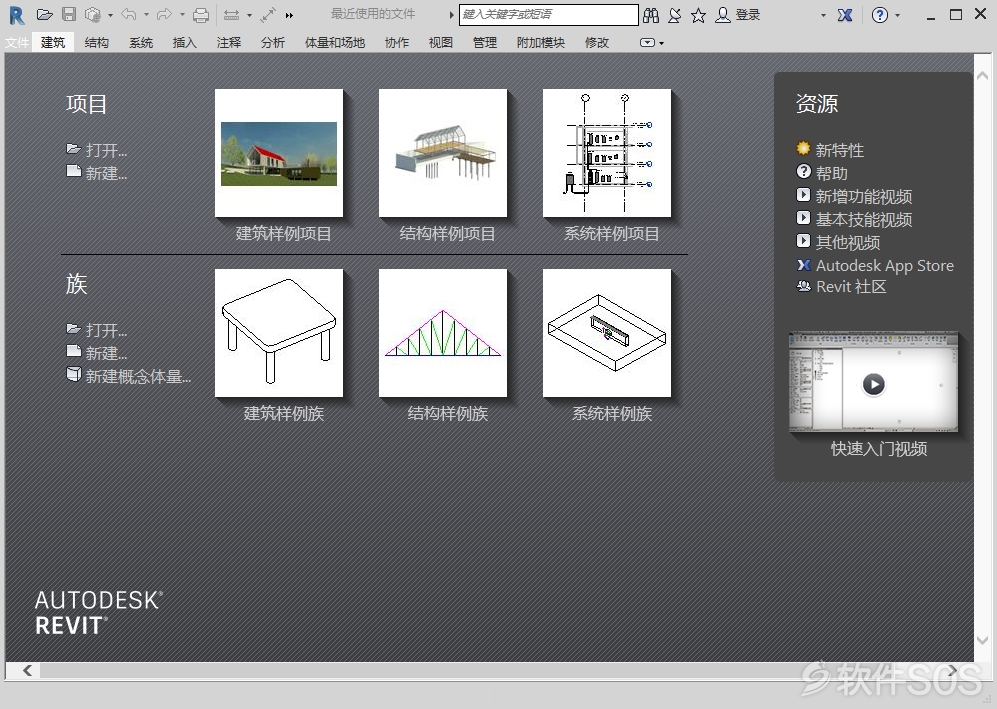997x709 pixels.
Task: Expand the recent files arrow by search box
Action: [451, 15]
